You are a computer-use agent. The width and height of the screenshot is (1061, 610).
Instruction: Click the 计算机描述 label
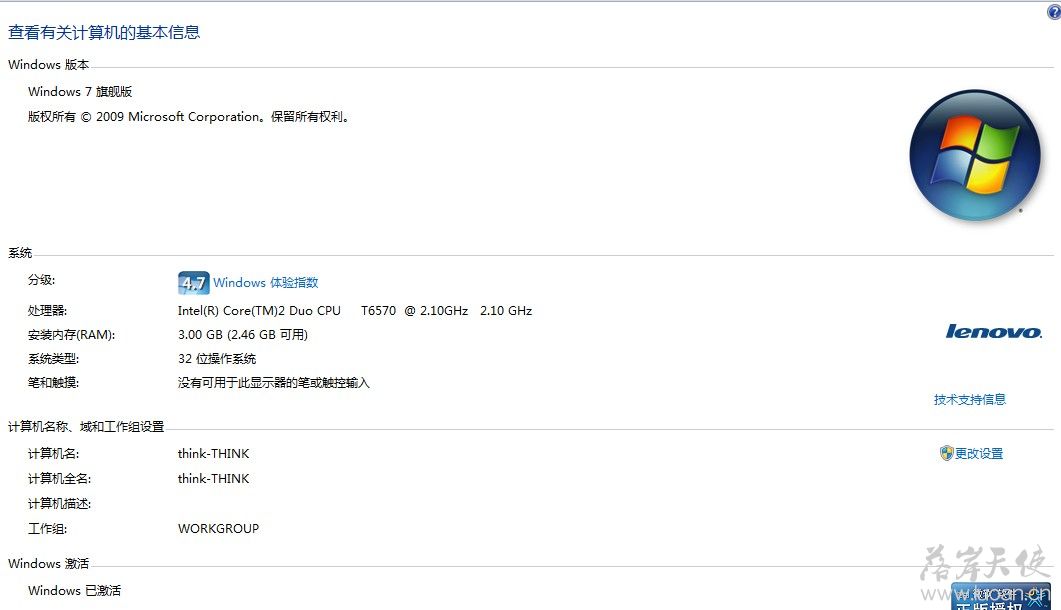pyautogui.click(x=60, y=504)
